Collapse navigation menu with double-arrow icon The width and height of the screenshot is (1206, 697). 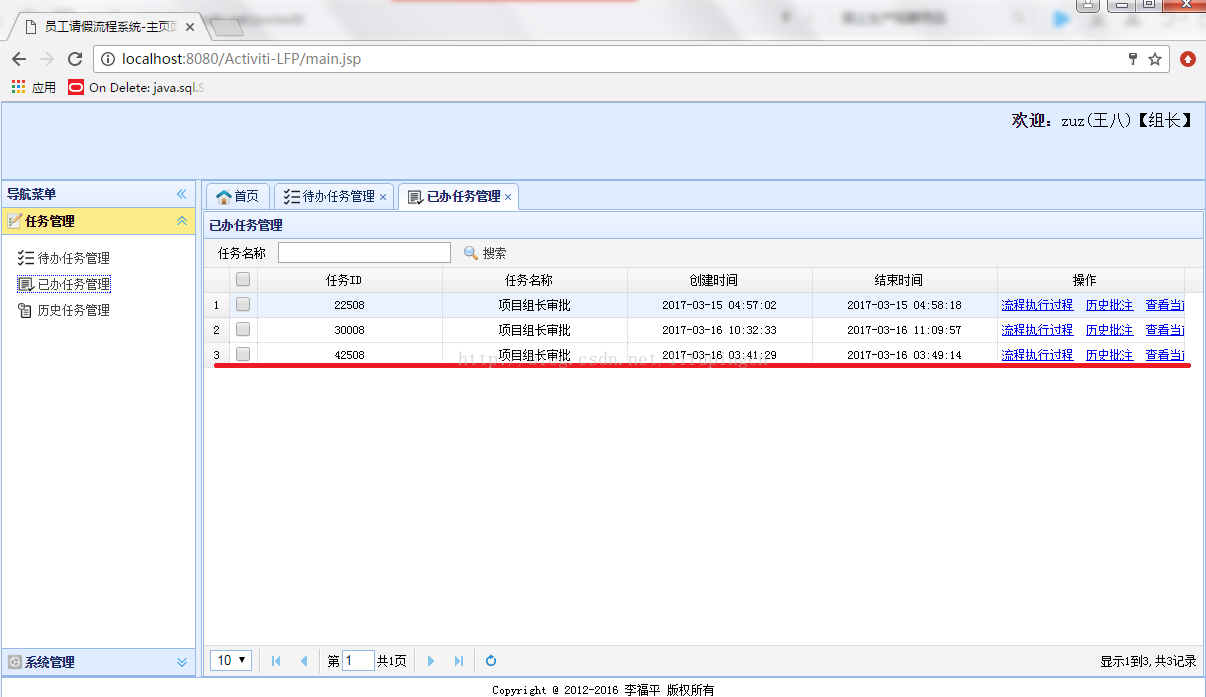pos(182,194)
